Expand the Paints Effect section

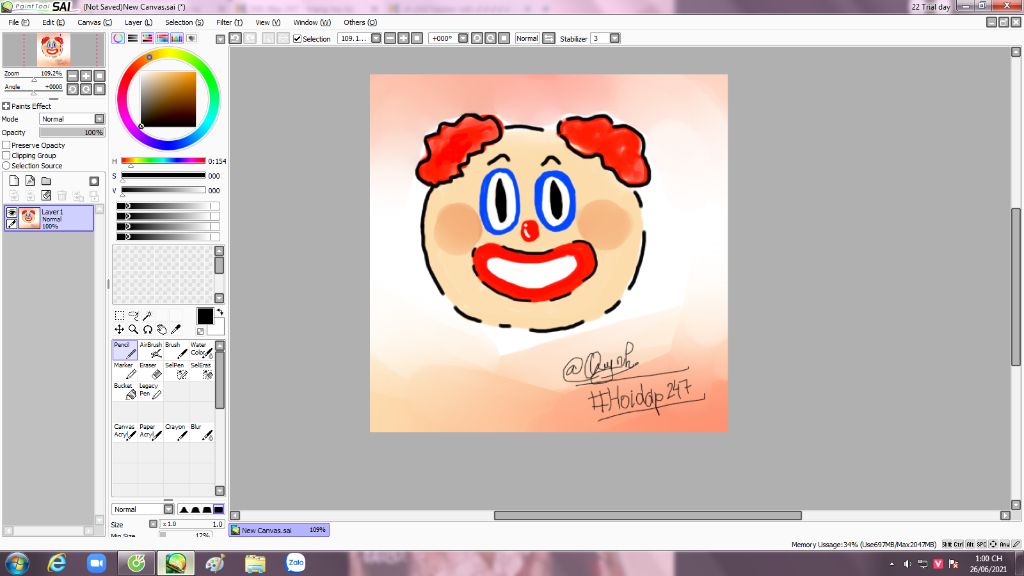6,106
